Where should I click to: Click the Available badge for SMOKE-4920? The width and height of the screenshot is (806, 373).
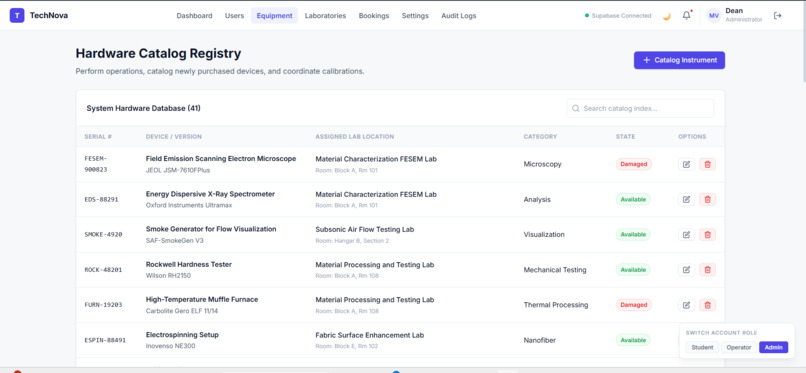(633, 234)
